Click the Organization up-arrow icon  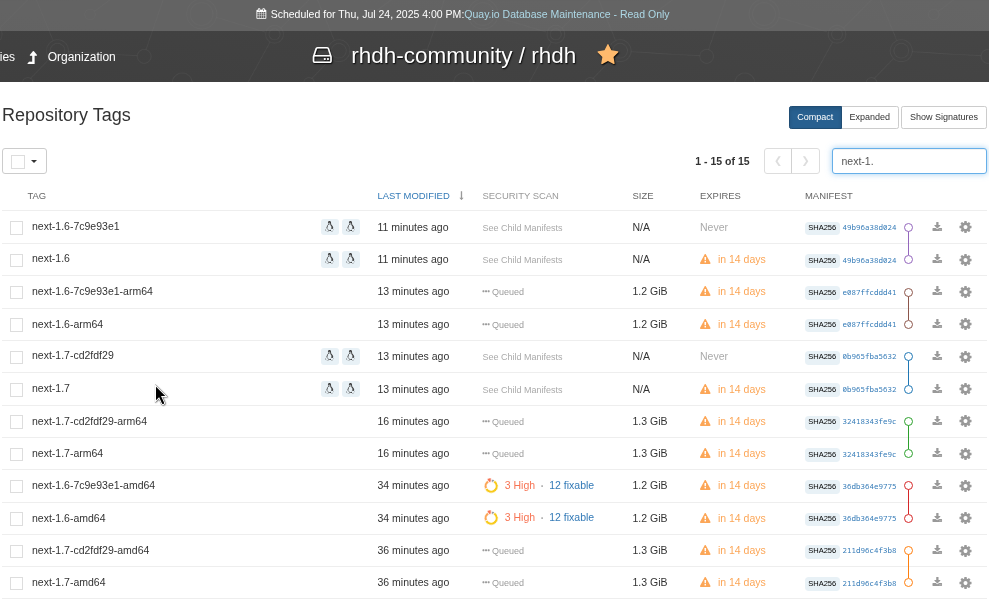tap(33, 57)
